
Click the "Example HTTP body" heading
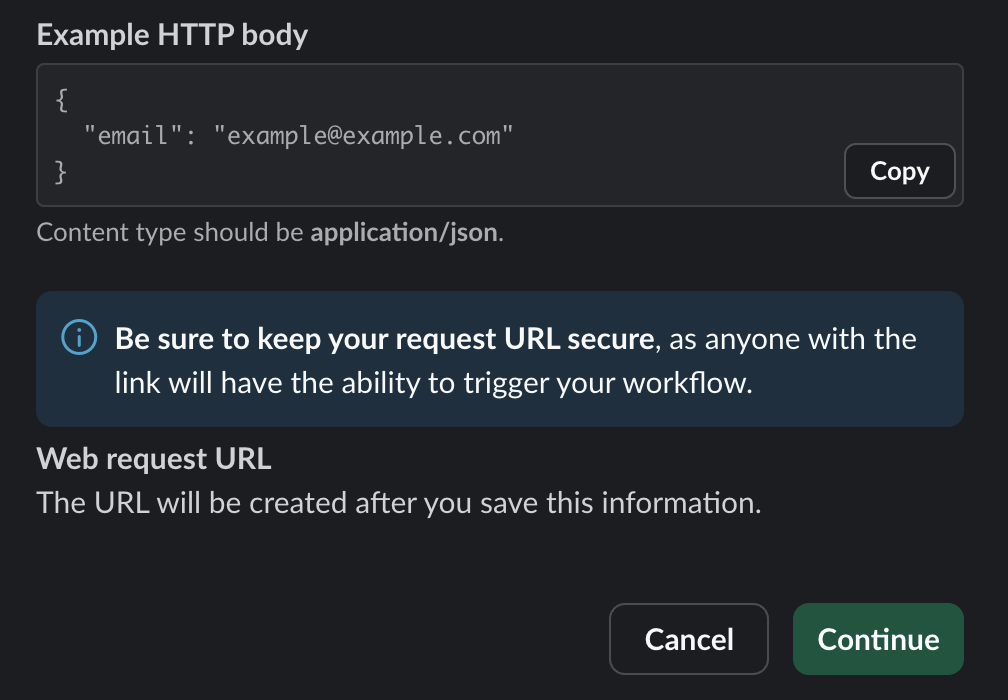point(172,36)
